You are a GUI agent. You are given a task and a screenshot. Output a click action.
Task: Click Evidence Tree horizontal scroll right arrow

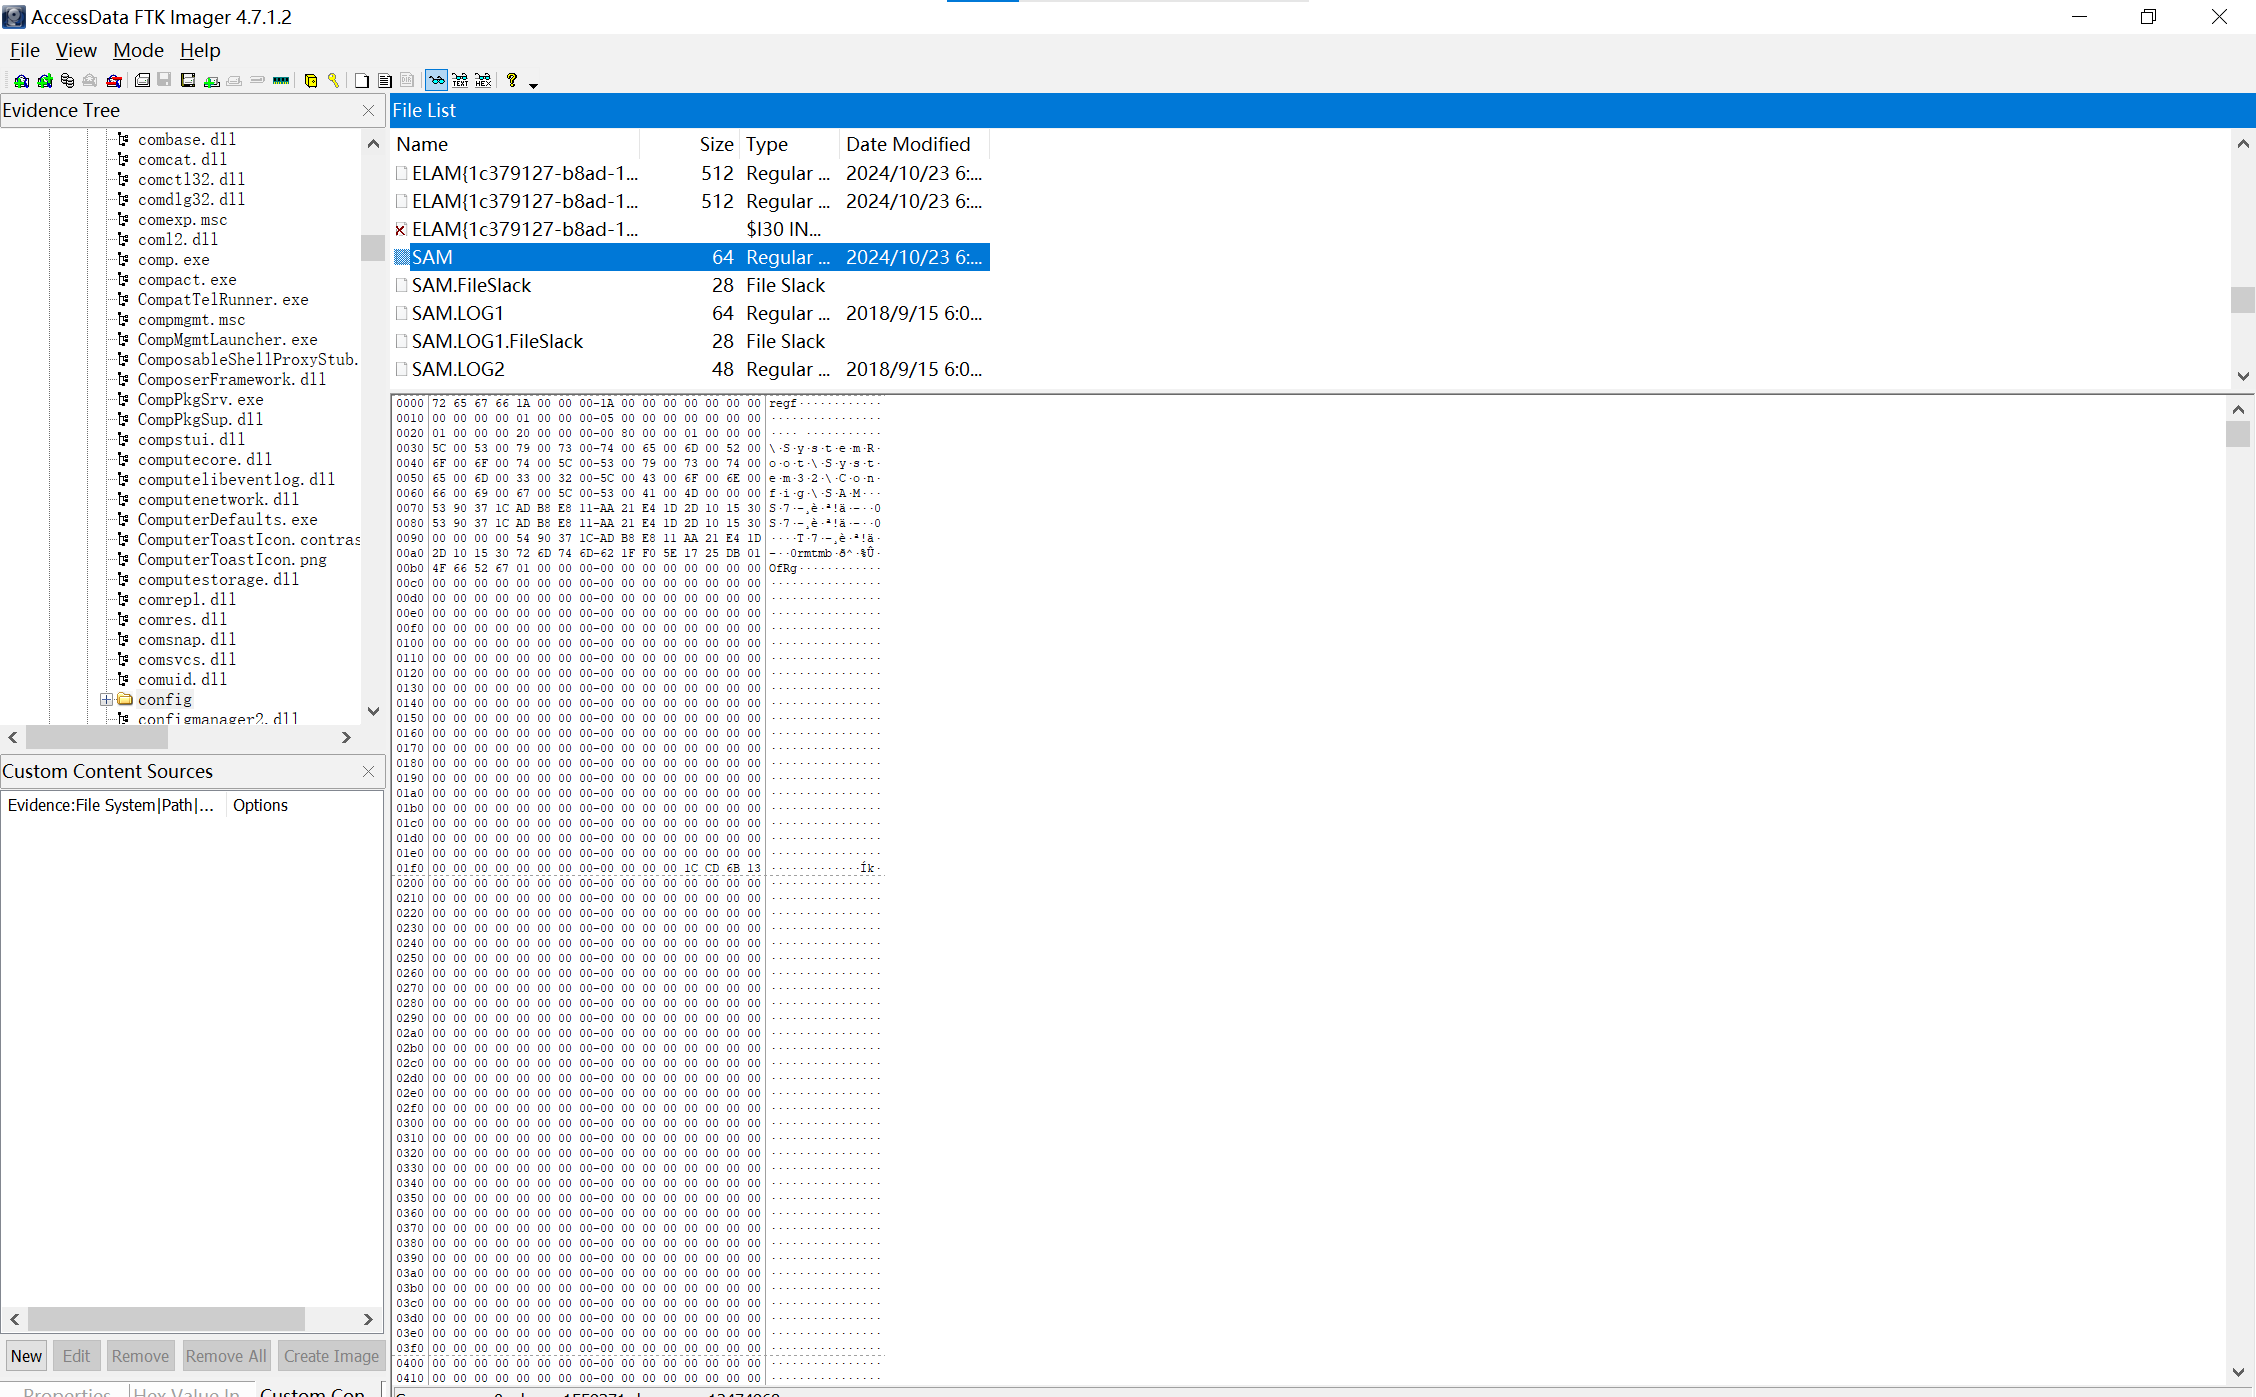346,737
